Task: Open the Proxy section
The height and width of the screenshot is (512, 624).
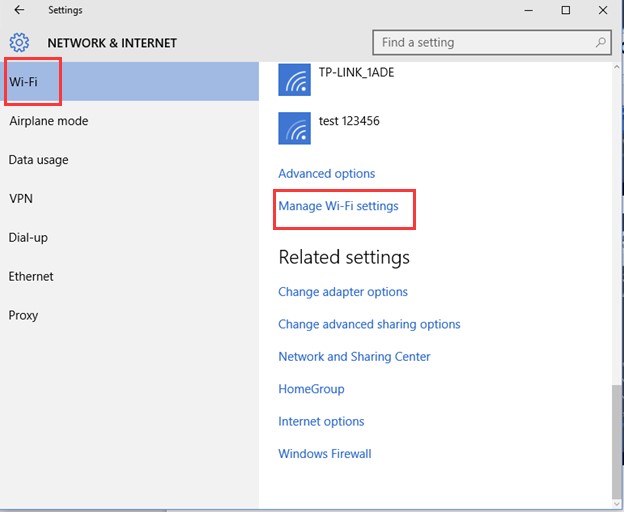Action: coord(23,315)
